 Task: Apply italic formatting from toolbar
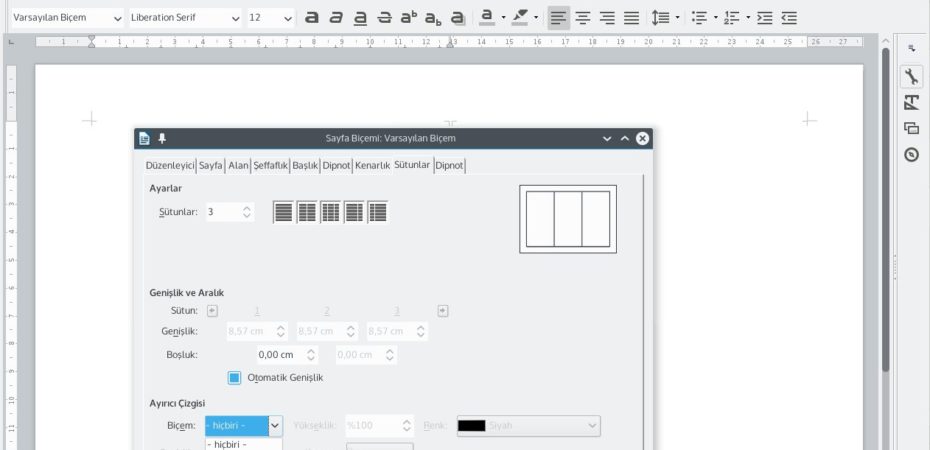tap(336, 18)
